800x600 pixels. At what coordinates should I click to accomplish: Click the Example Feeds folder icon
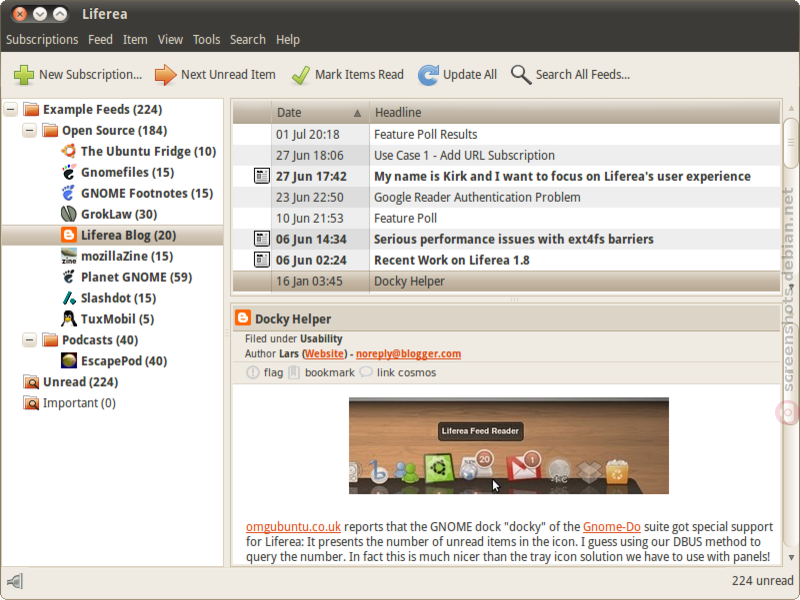[x=31, y=109]
